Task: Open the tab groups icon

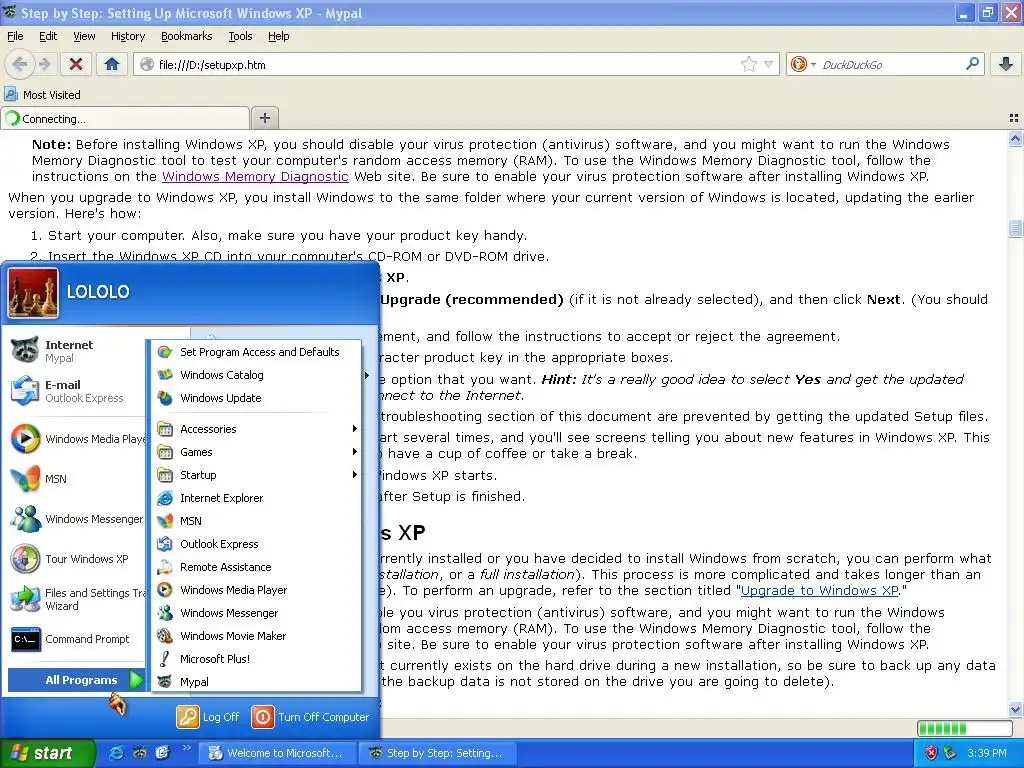Action: (1014, 118)
